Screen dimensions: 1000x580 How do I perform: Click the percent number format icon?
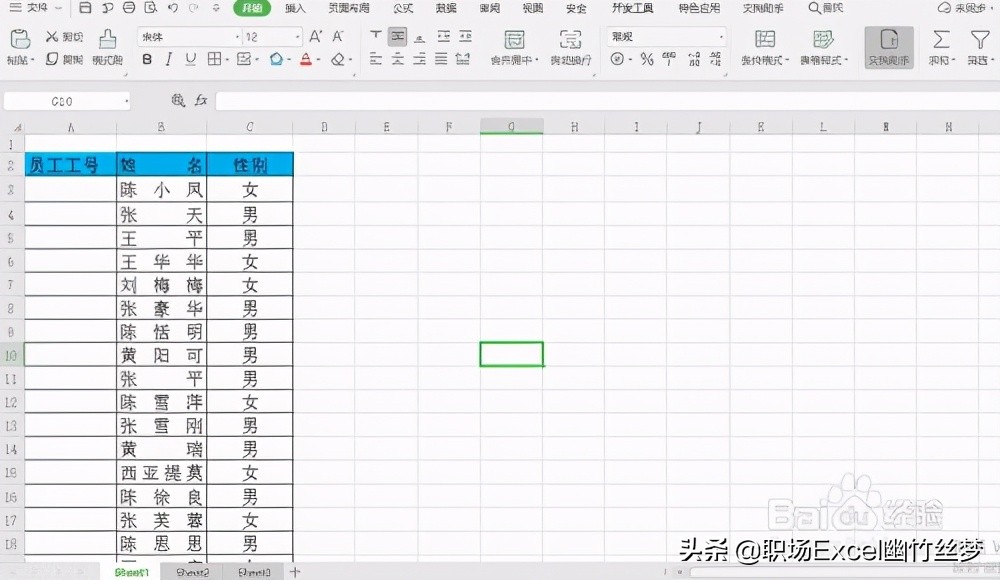648,60
